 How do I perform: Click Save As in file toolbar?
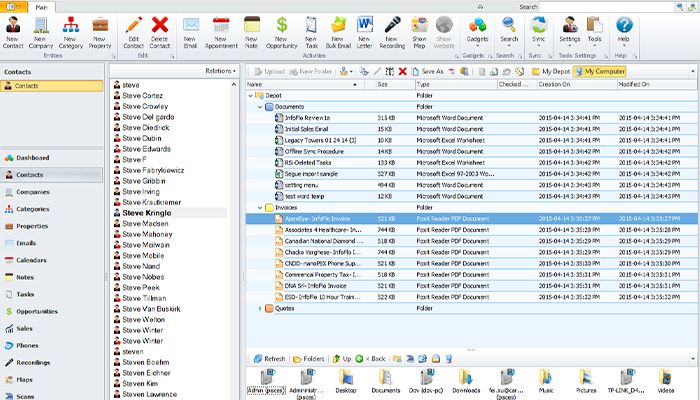tap(428, 72)
